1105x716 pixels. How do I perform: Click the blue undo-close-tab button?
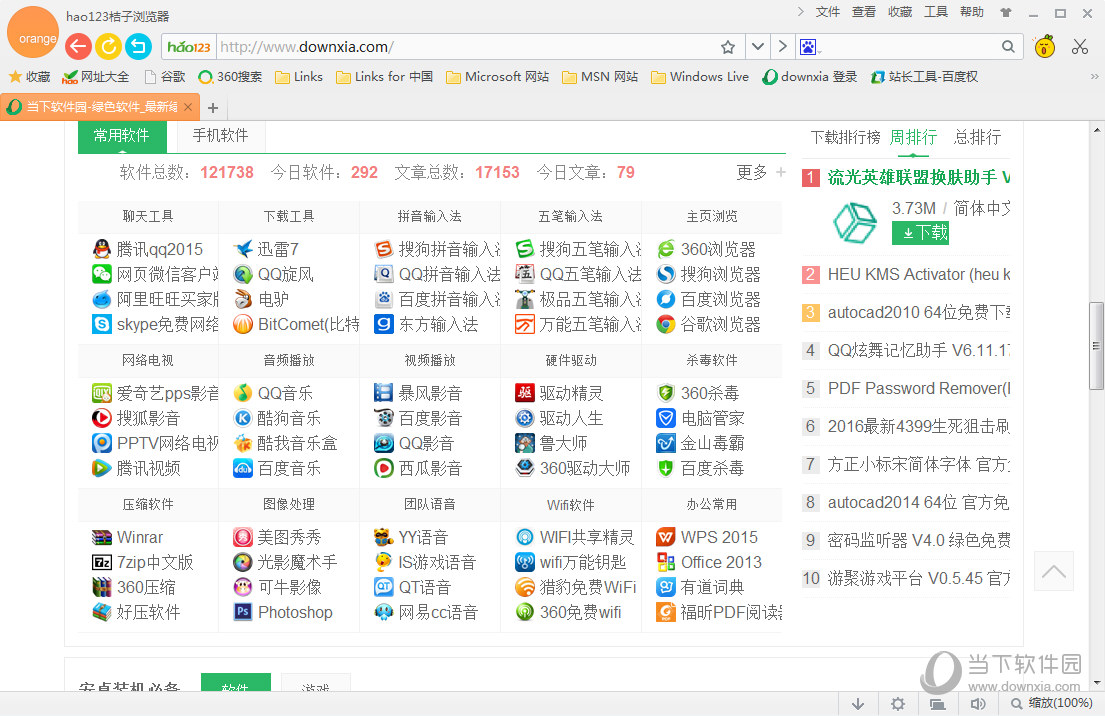click(x=138, y=47)
